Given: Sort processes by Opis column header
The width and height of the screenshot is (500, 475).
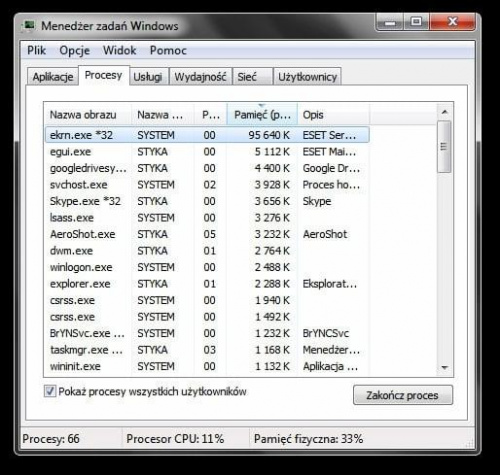Looking at the screenshot, I should (333, 115).
